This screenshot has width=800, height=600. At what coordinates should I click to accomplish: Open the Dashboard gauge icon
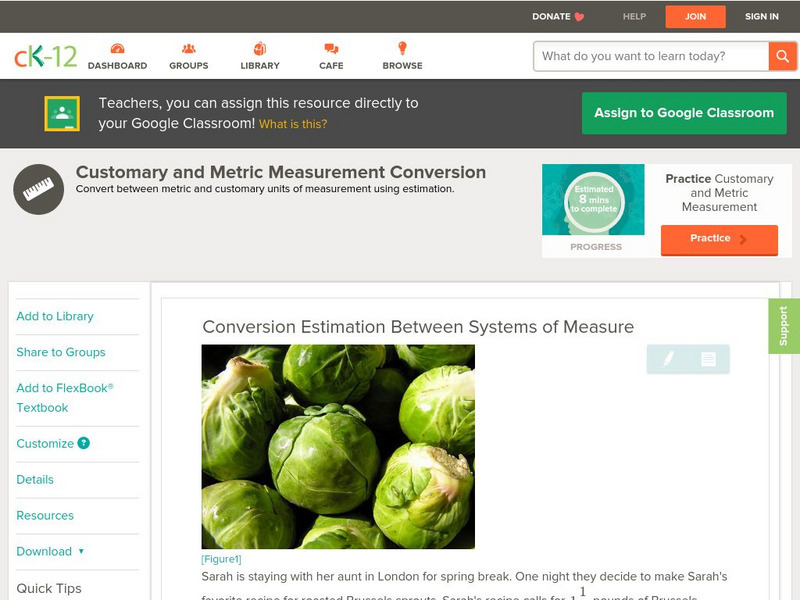tap(117, 48)
